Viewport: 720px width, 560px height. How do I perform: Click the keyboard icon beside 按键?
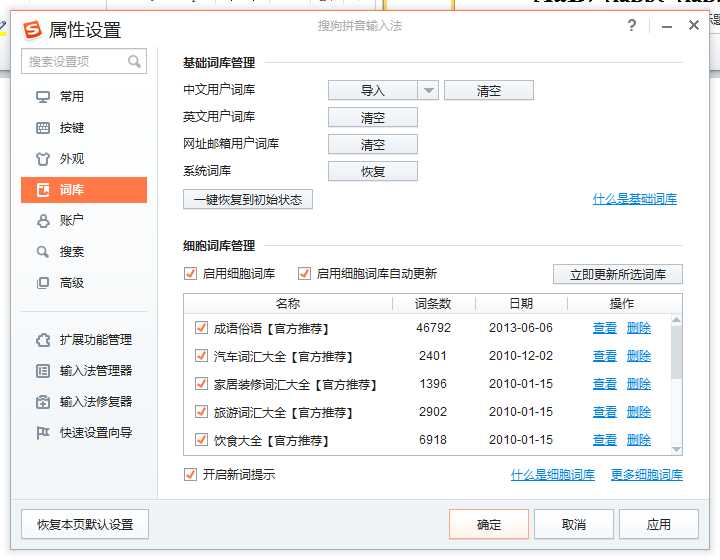[43, 128]
